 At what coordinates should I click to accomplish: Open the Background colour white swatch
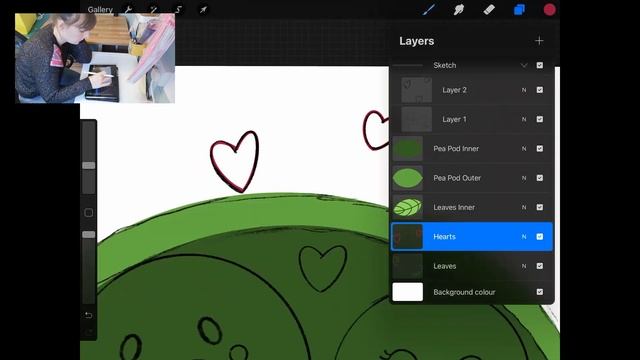tap(407, 292)
